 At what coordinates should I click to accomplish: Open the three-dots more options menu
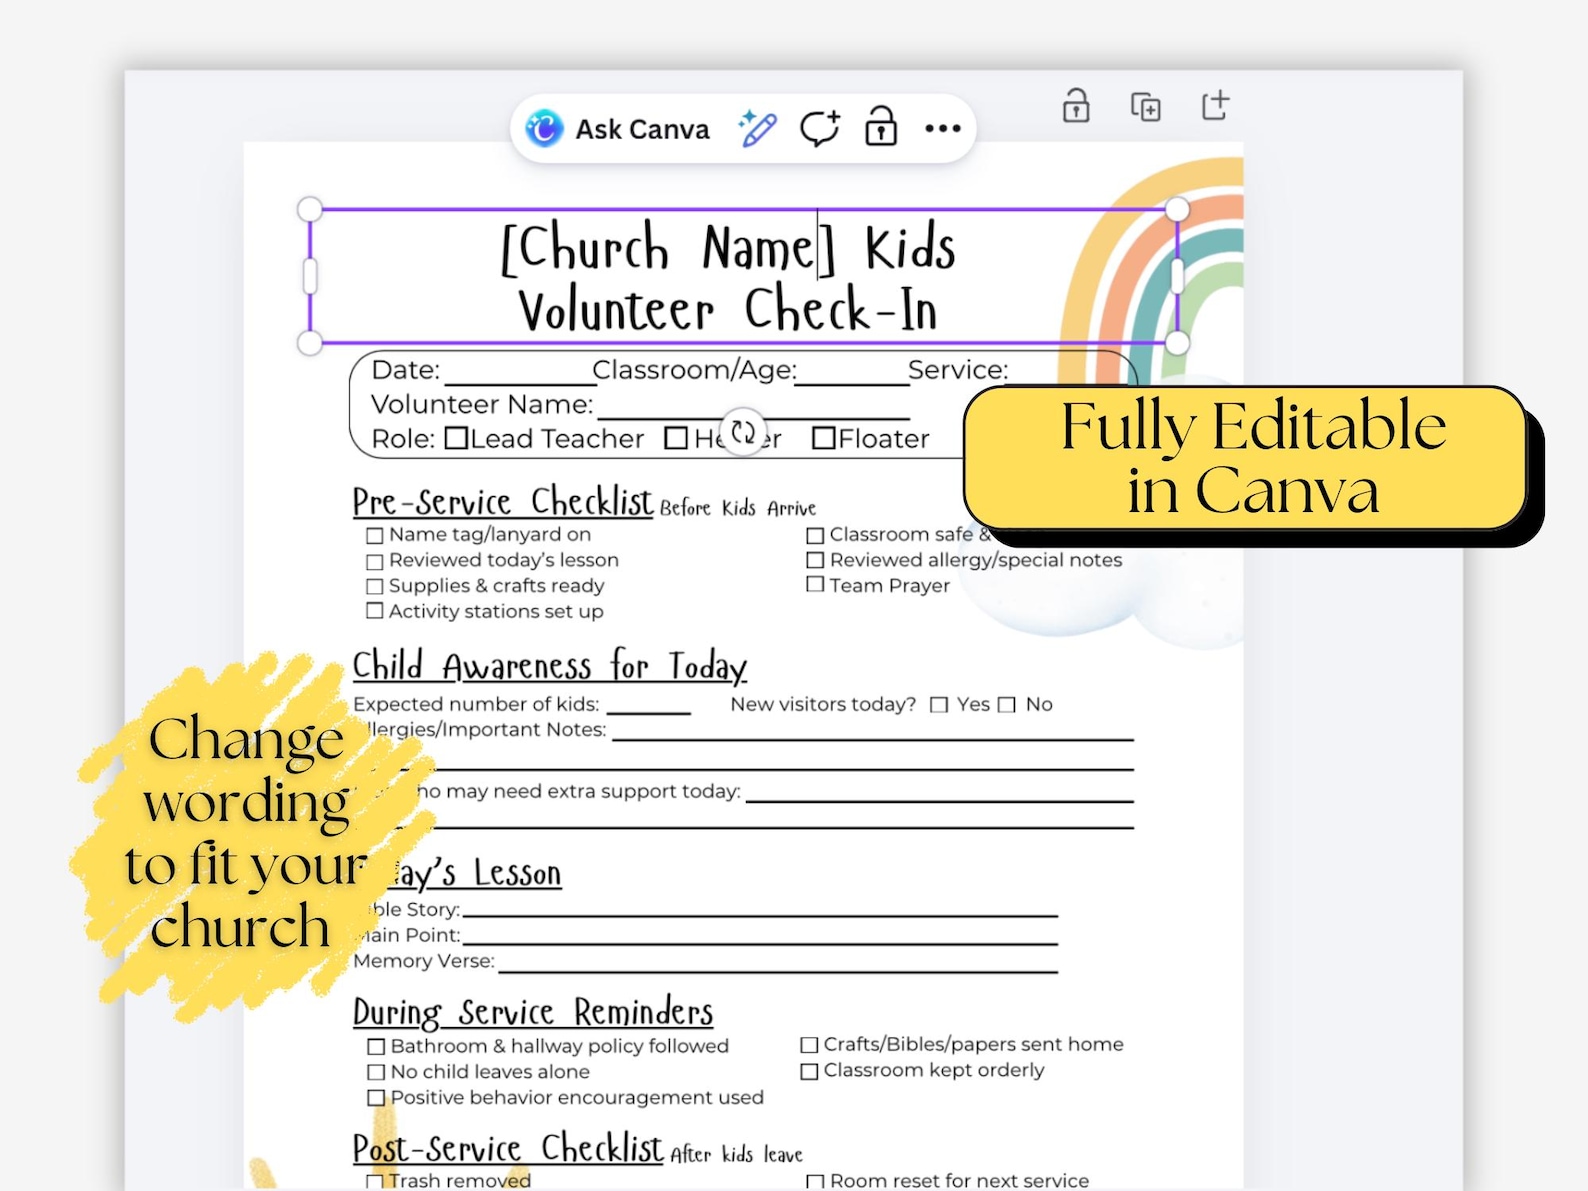point(943,128)
